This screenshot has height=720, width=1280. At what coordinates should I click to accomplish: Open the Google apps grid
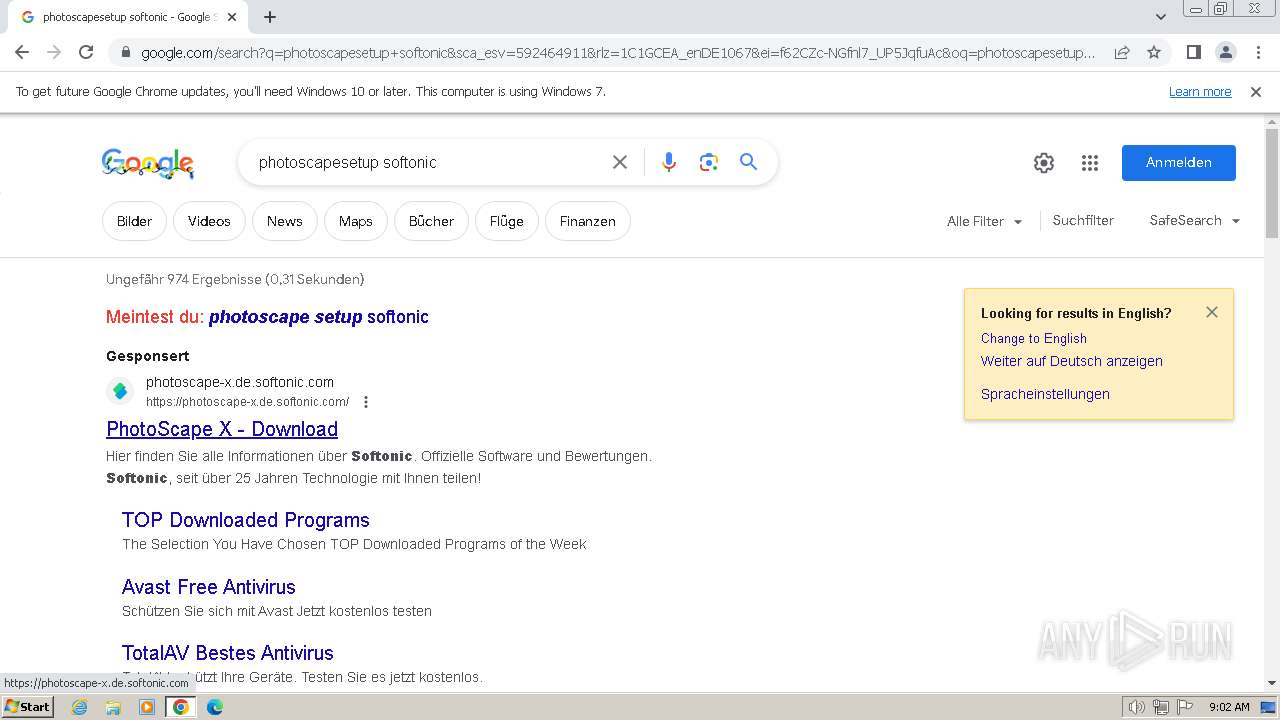click(1090, 163)
